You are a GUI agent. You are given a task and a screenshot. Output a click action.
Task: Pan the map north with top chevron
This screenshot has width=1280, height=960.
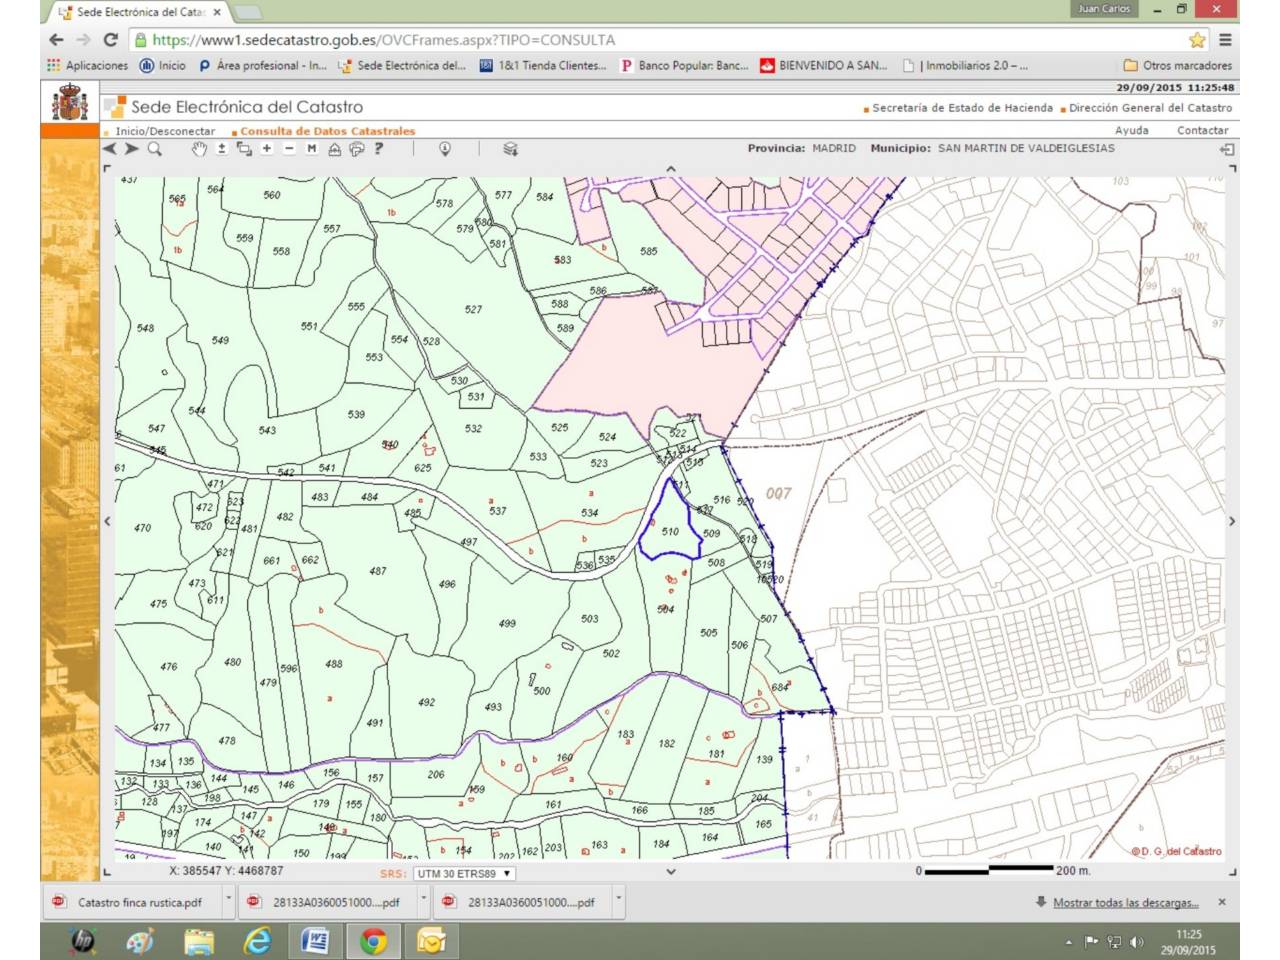point(670,170)
